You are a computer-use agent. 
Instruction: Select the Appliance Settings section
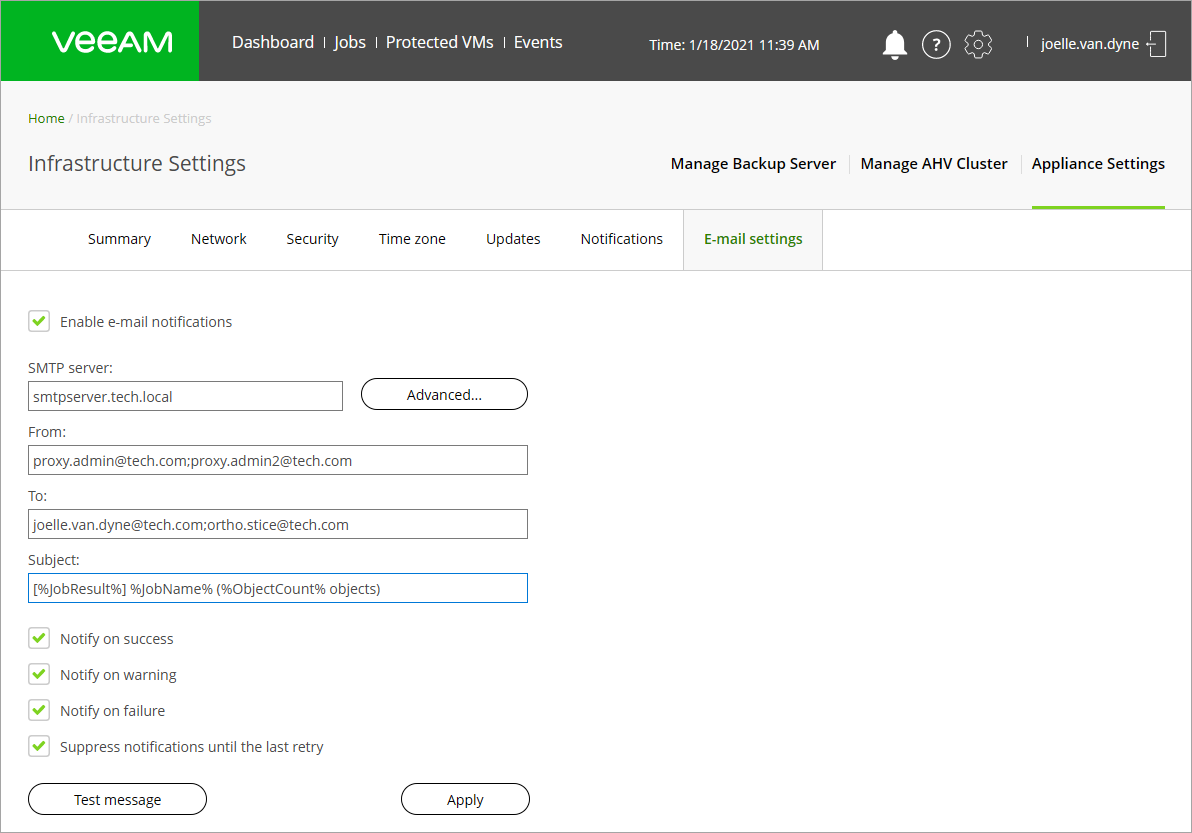1098,164
